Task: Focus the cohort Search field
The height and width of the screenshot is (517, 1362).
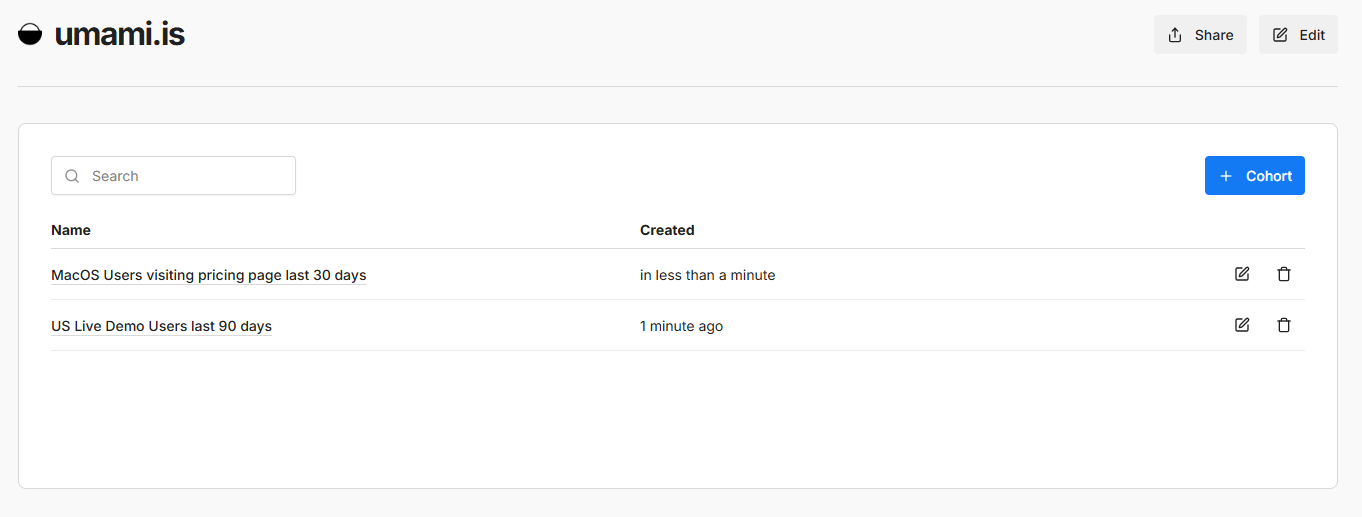Action: pos(185,176)
